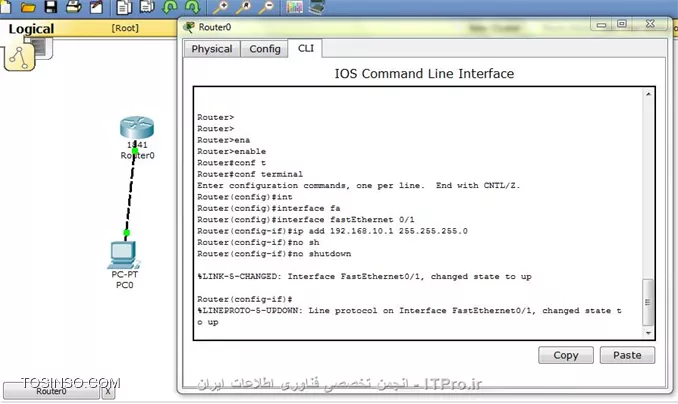The width and height of the screenshot is (678, 404).
Task: Click the 'Router>enable' line
Action: (x=231, y=151)
